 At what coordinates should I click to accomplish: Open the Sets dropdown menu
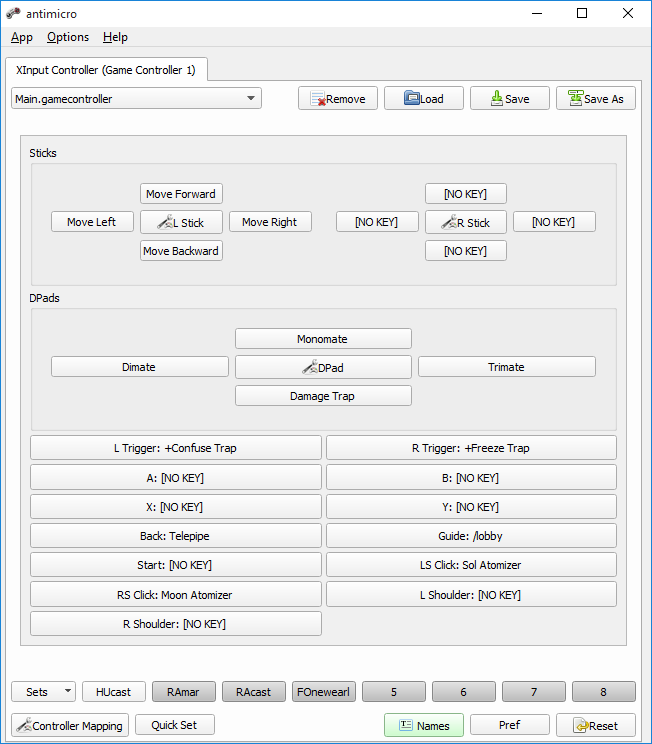point(43,692)
